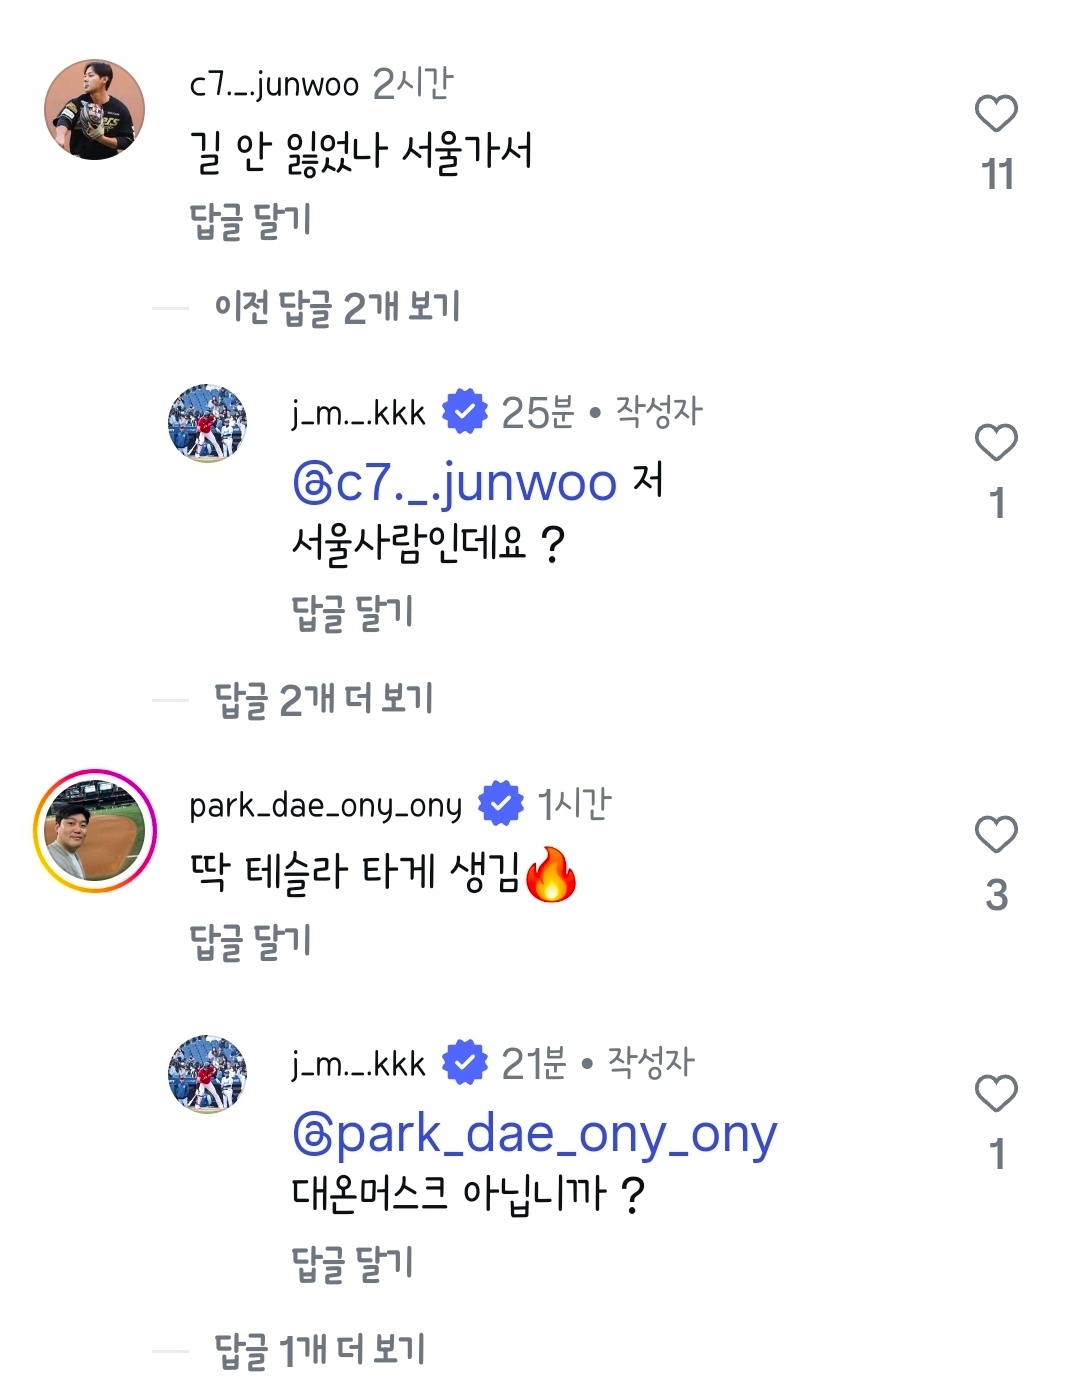1080x1390 pixels.
Task: Tap 답글 달기 under the 대온머스크 reply
Action: pos(352,1263)
